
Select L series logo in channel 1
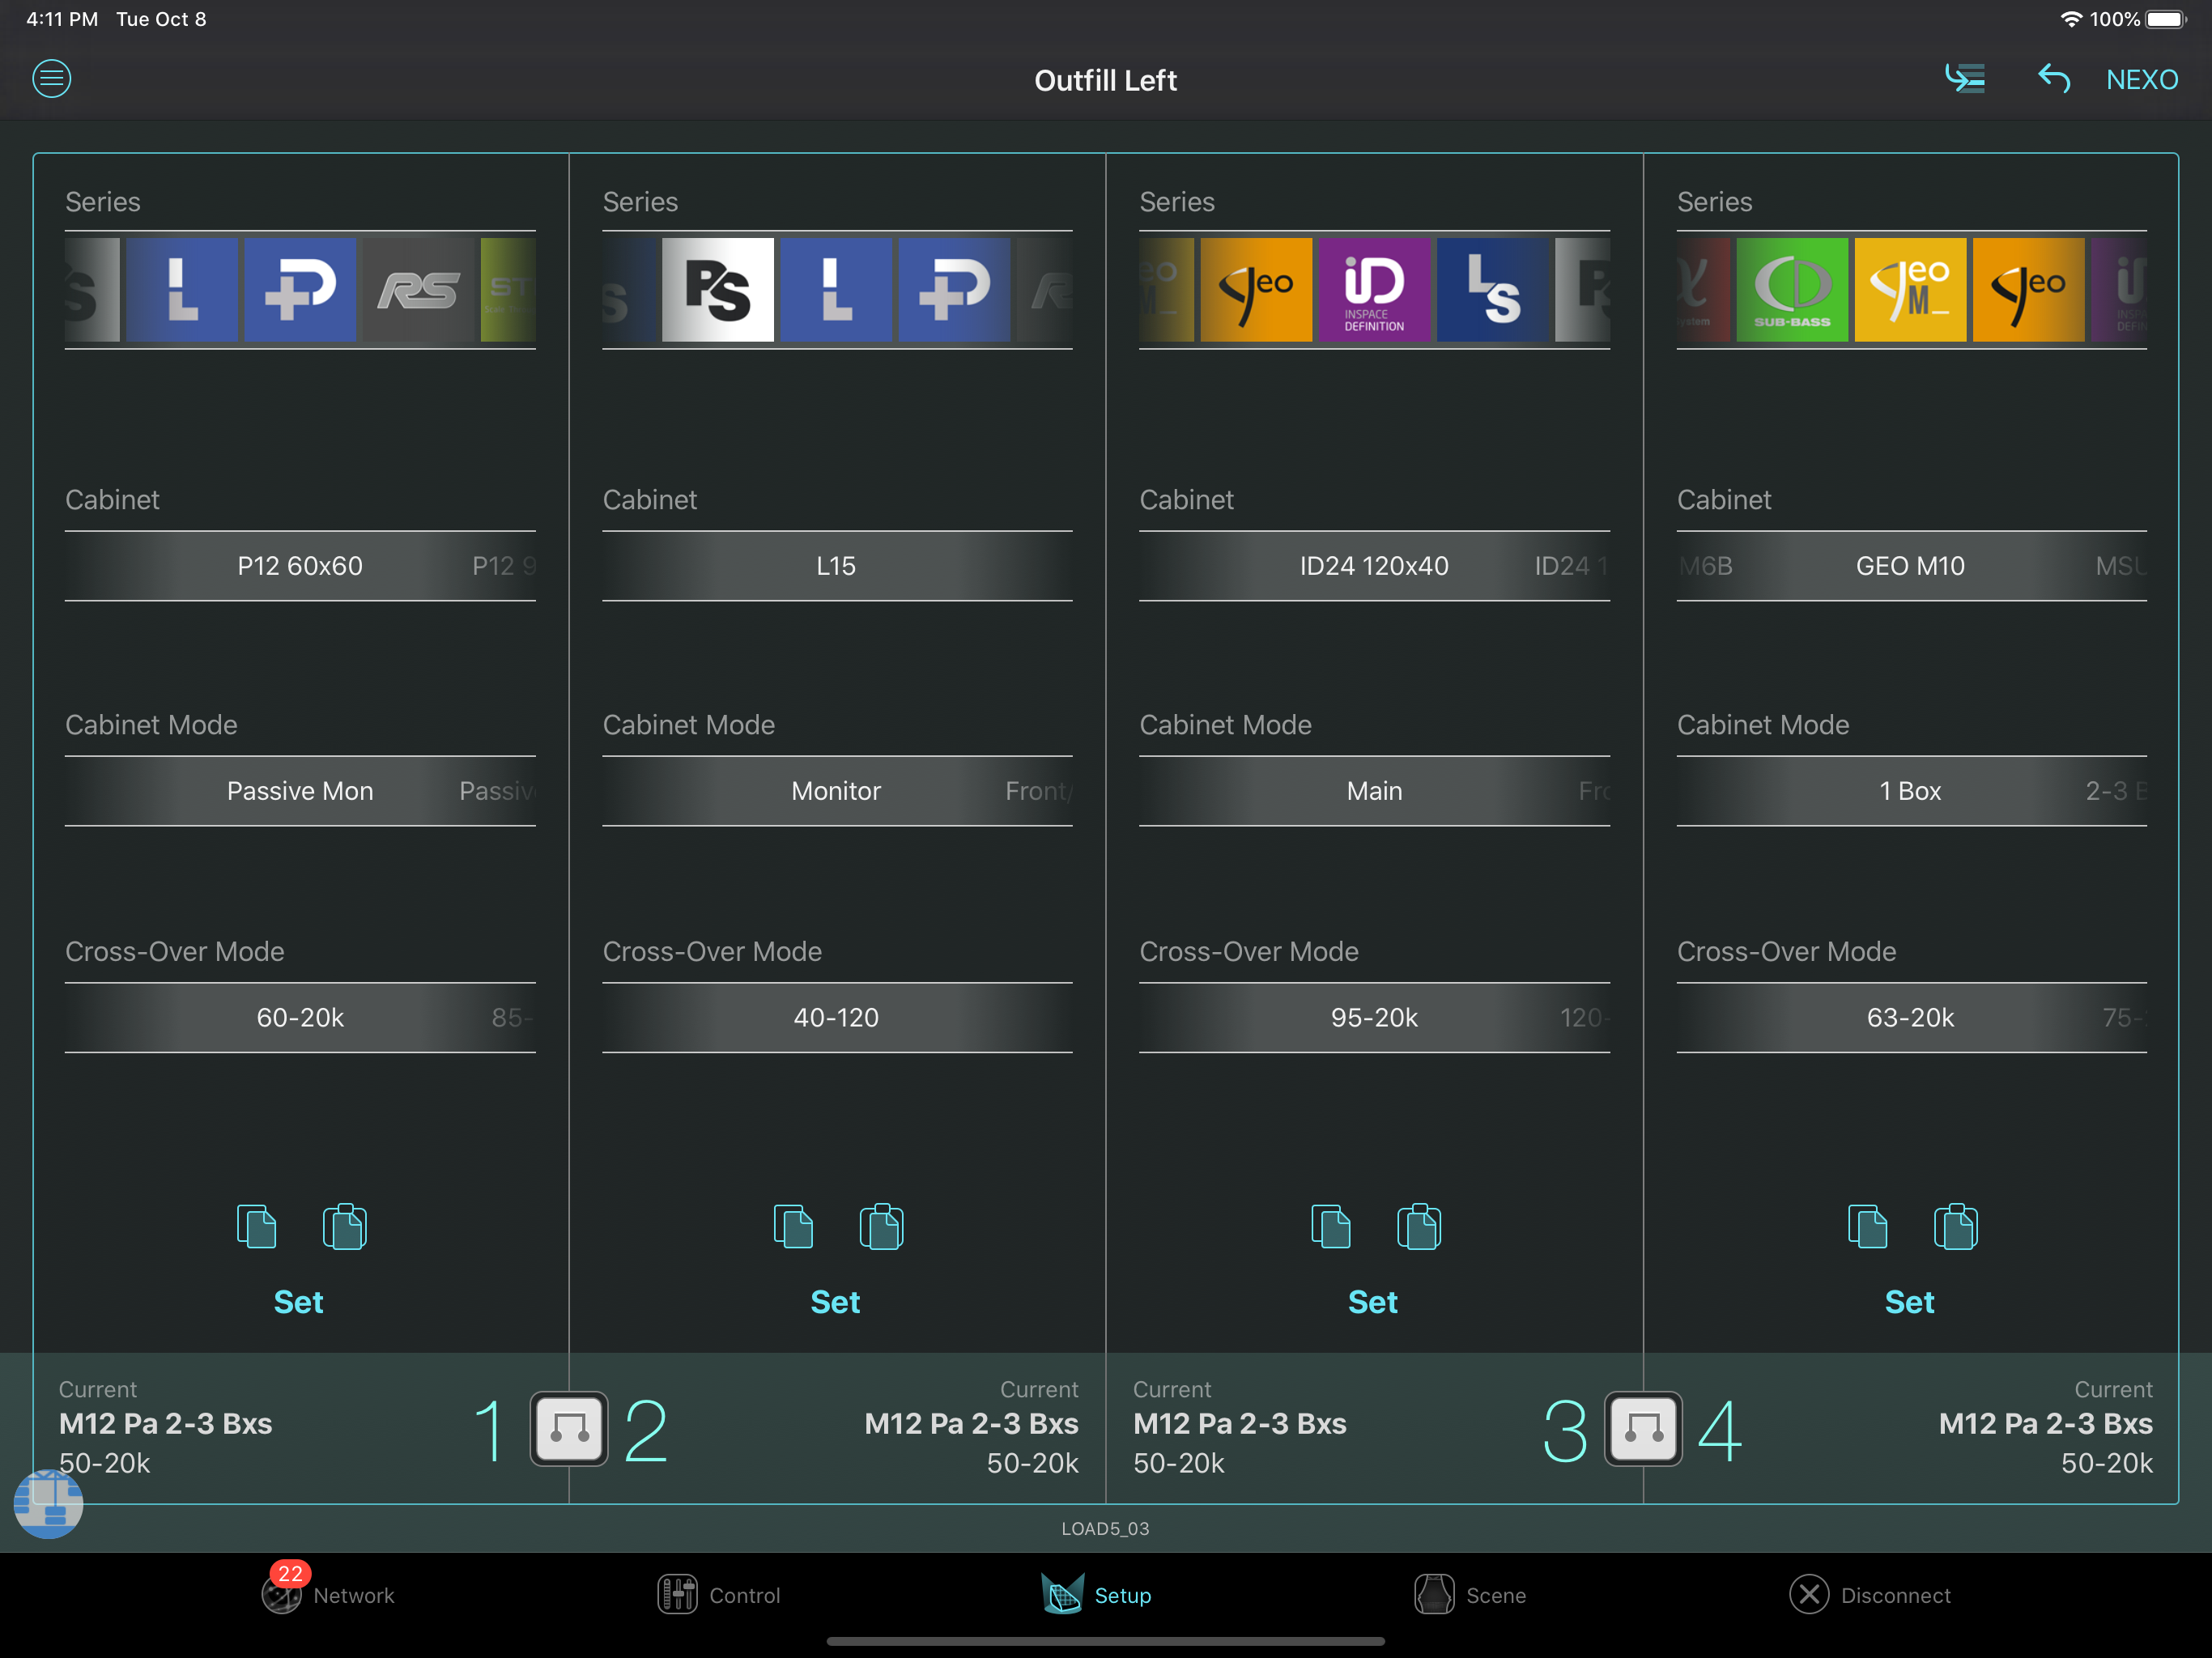tap(182, 290)
